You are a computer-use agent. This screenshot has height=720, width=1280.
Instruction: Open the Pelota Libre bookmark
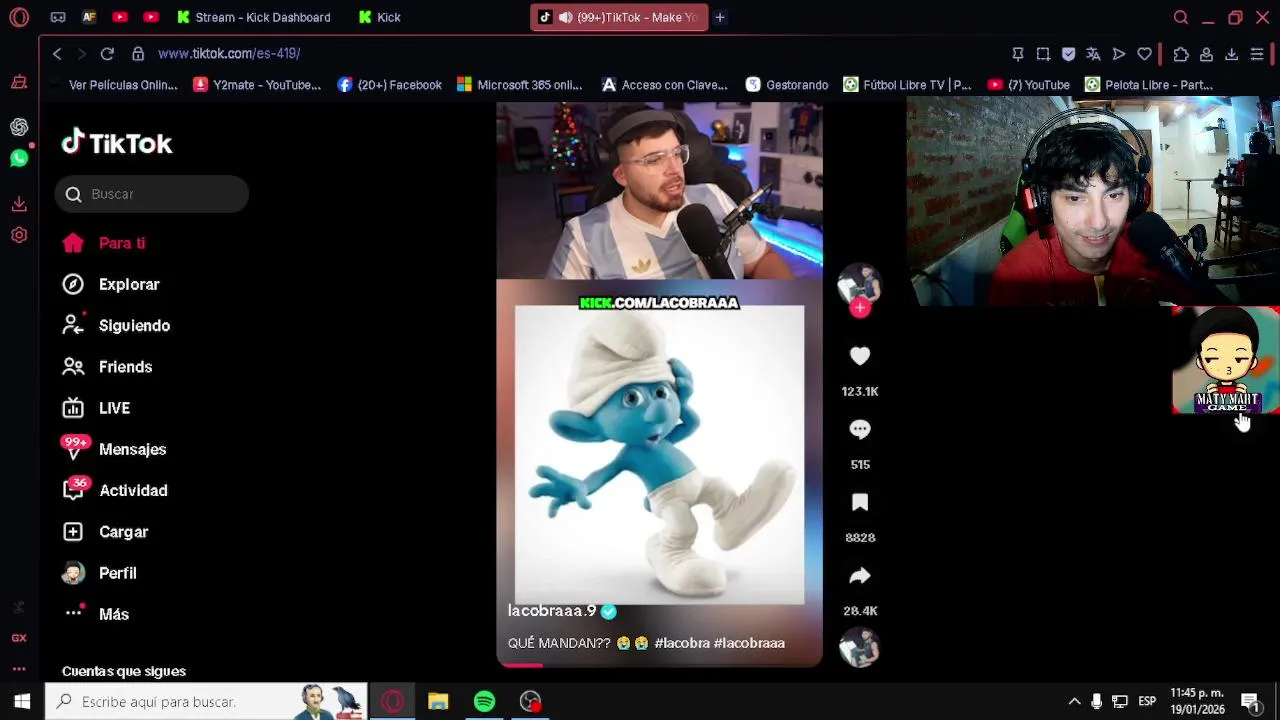click(1149, 85)
